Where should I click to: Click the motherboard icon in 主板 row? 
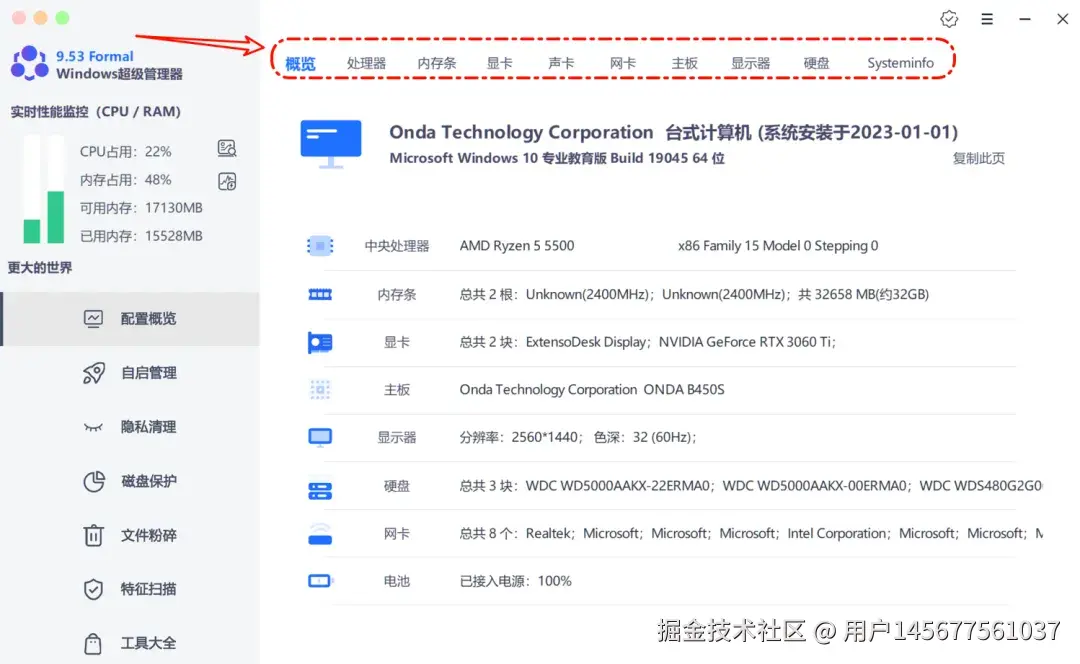pos(320,390)
